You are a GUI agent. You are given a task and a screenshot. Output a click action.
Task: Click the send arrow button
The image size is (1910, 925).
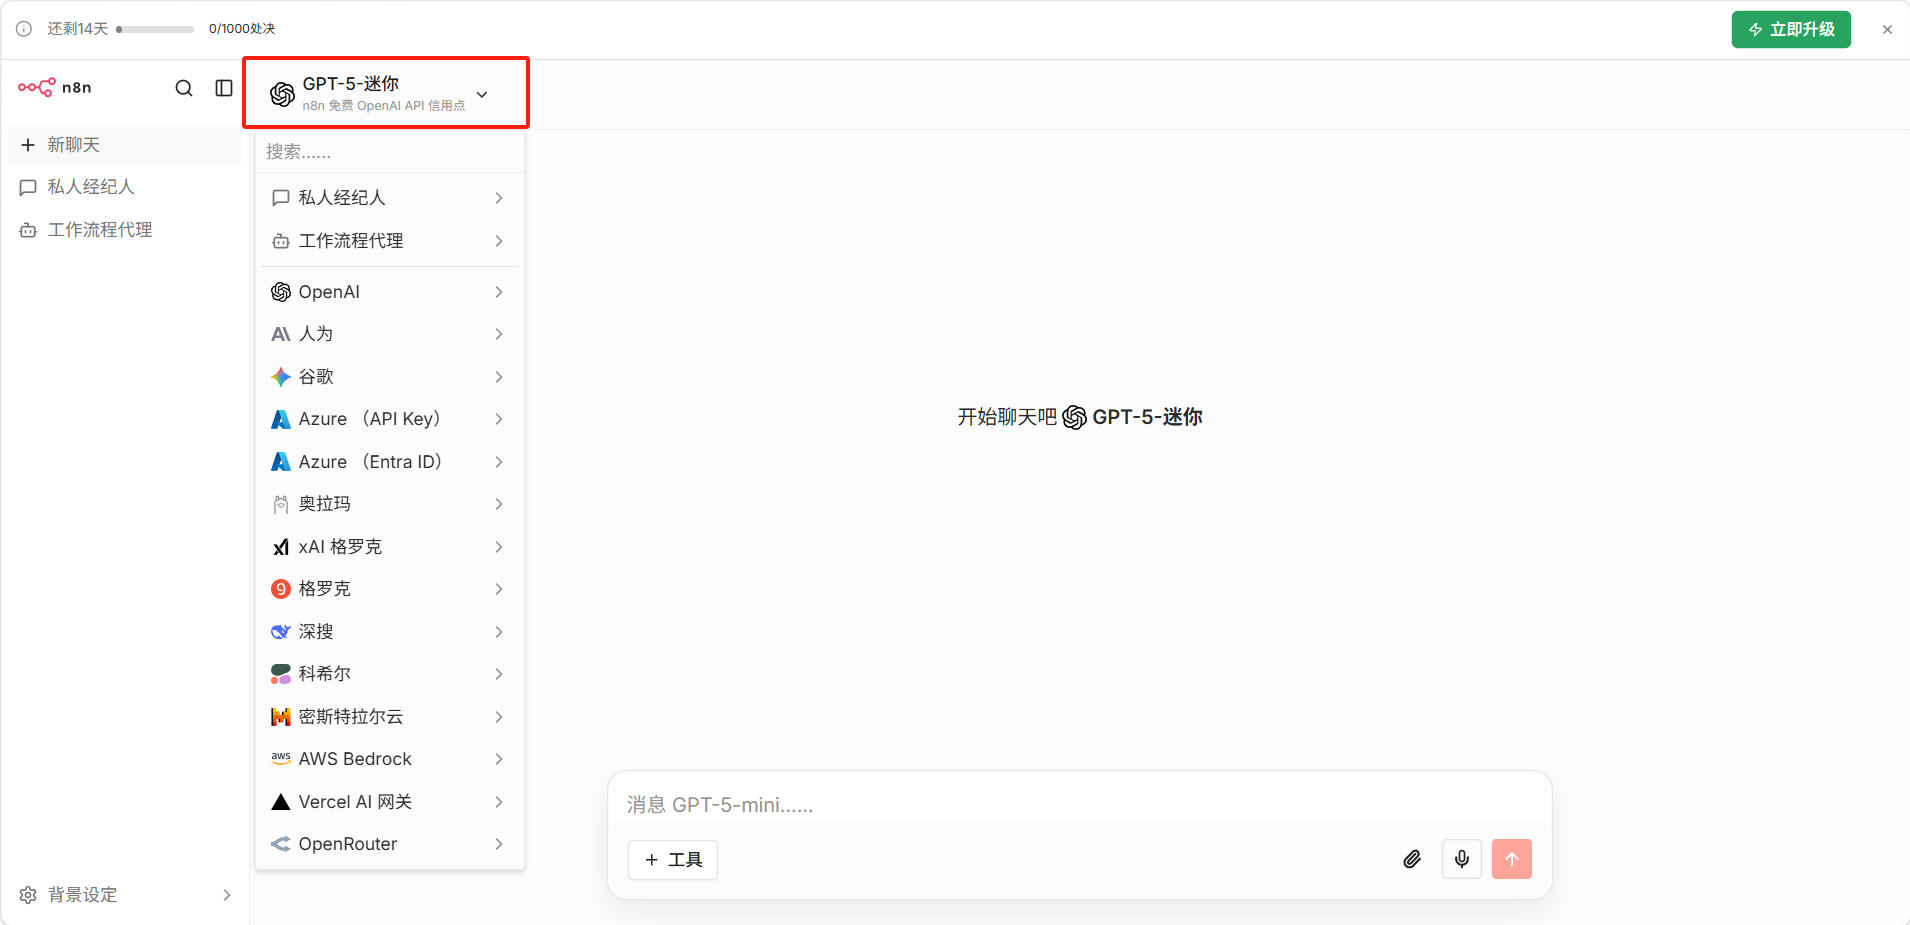1512,859
